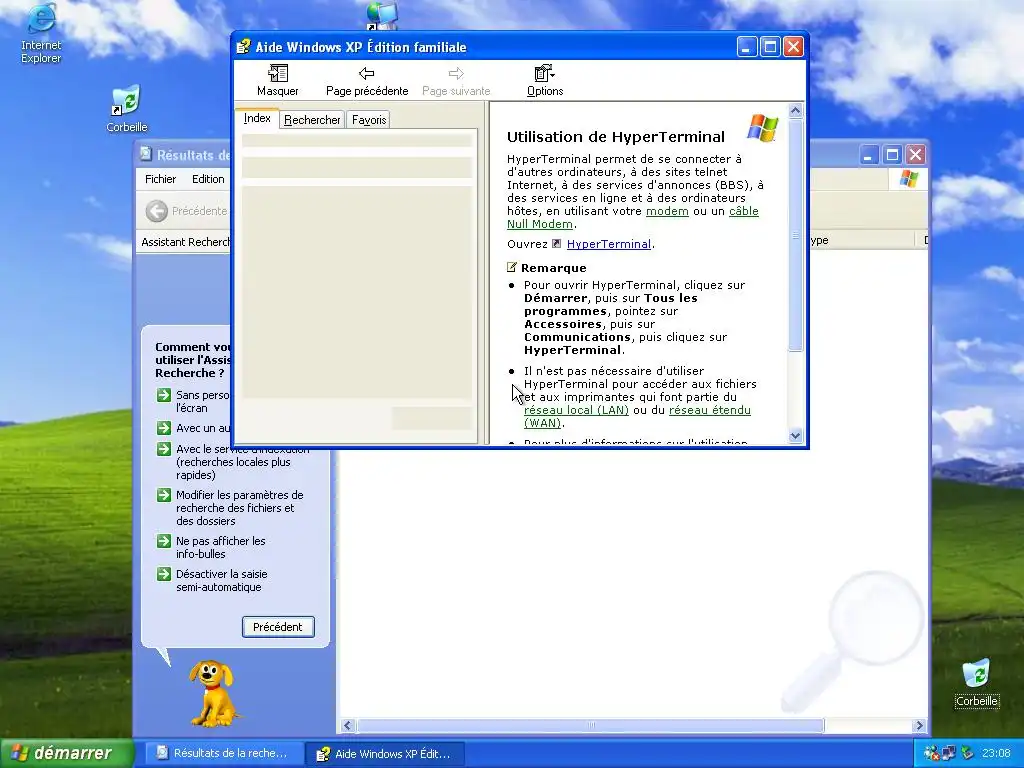Open the Edition menu in search window
The width and height of the screenshot is (1024, 768).
[208, 179]
